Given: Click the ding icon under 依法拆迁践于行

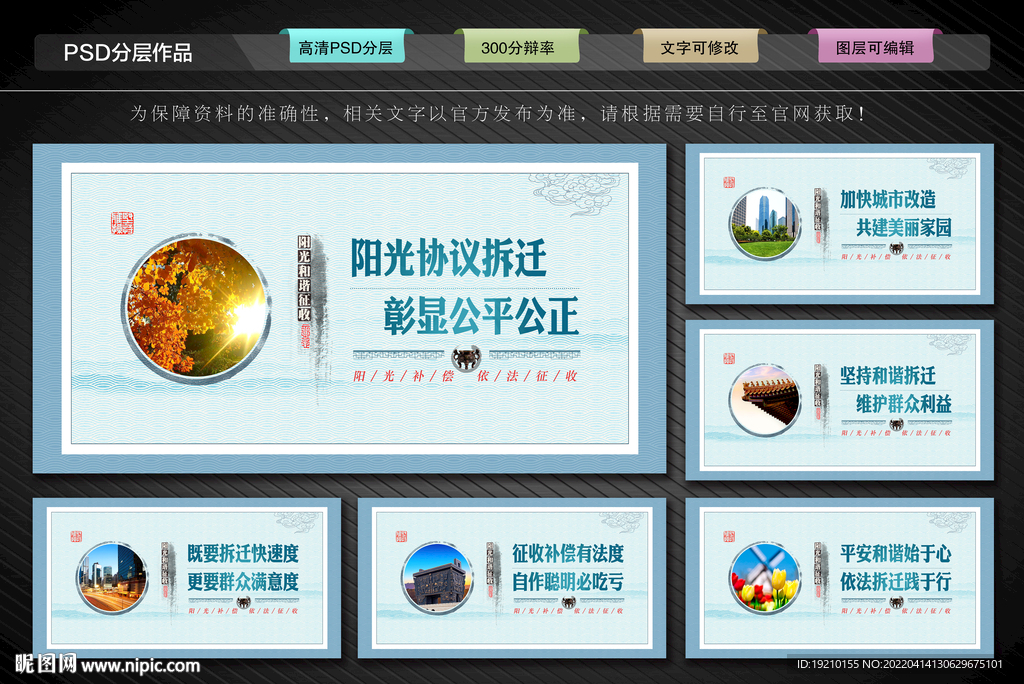Looking at the screenshot, I should pyautogui.click(x=897, y=602).
